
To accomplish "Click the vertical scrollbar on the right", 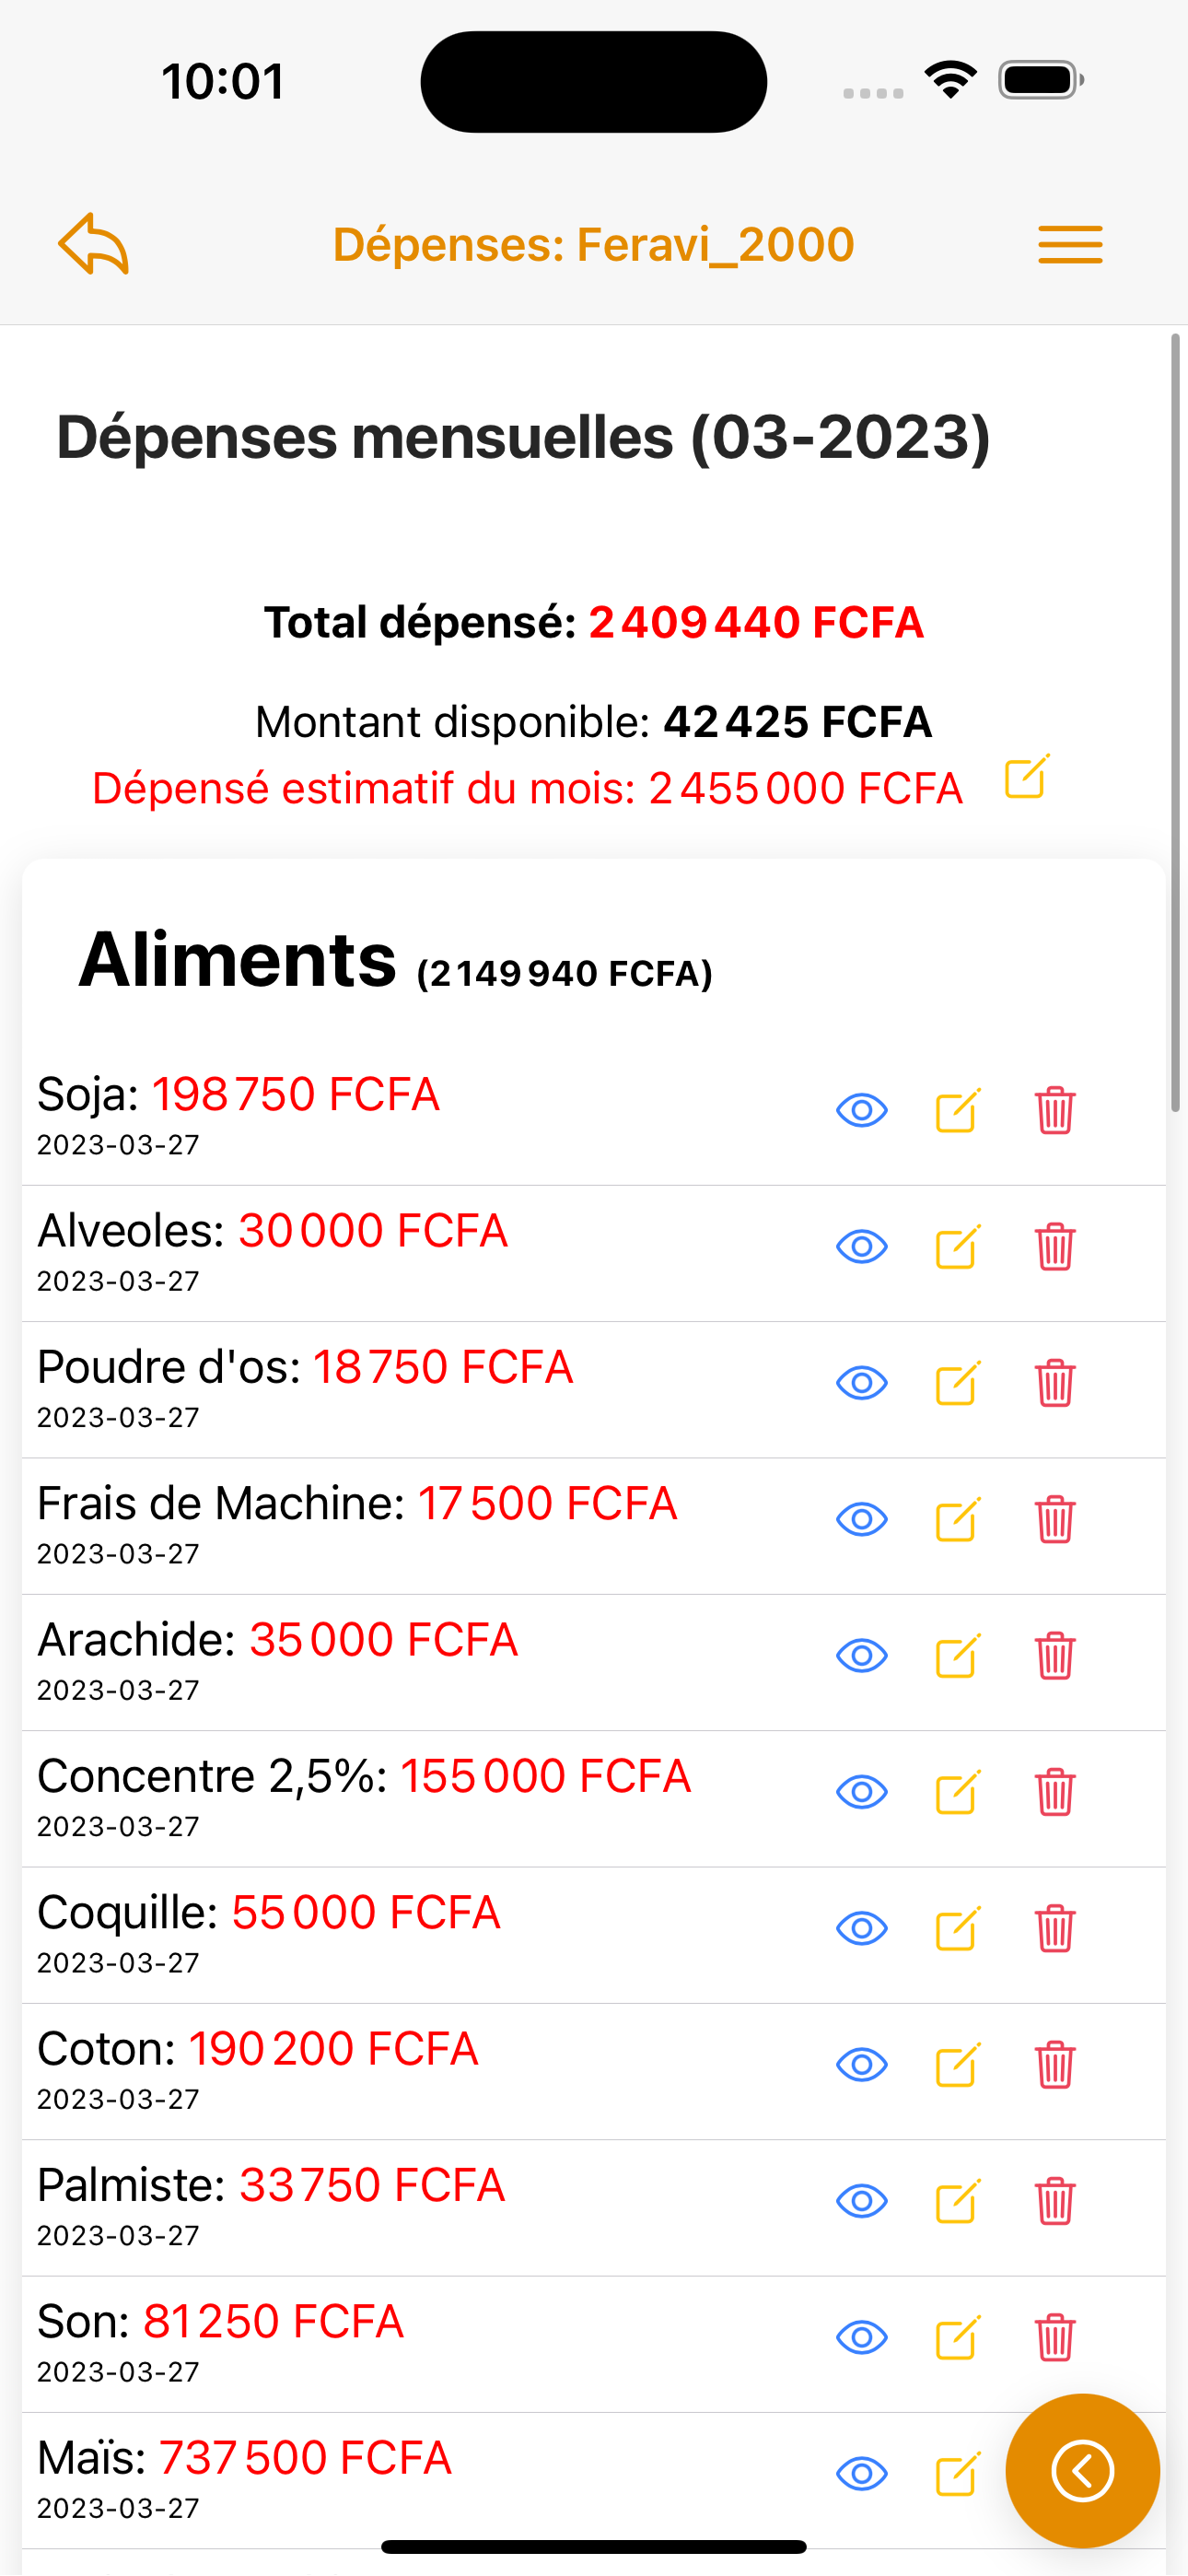I will pos(1175,720).
